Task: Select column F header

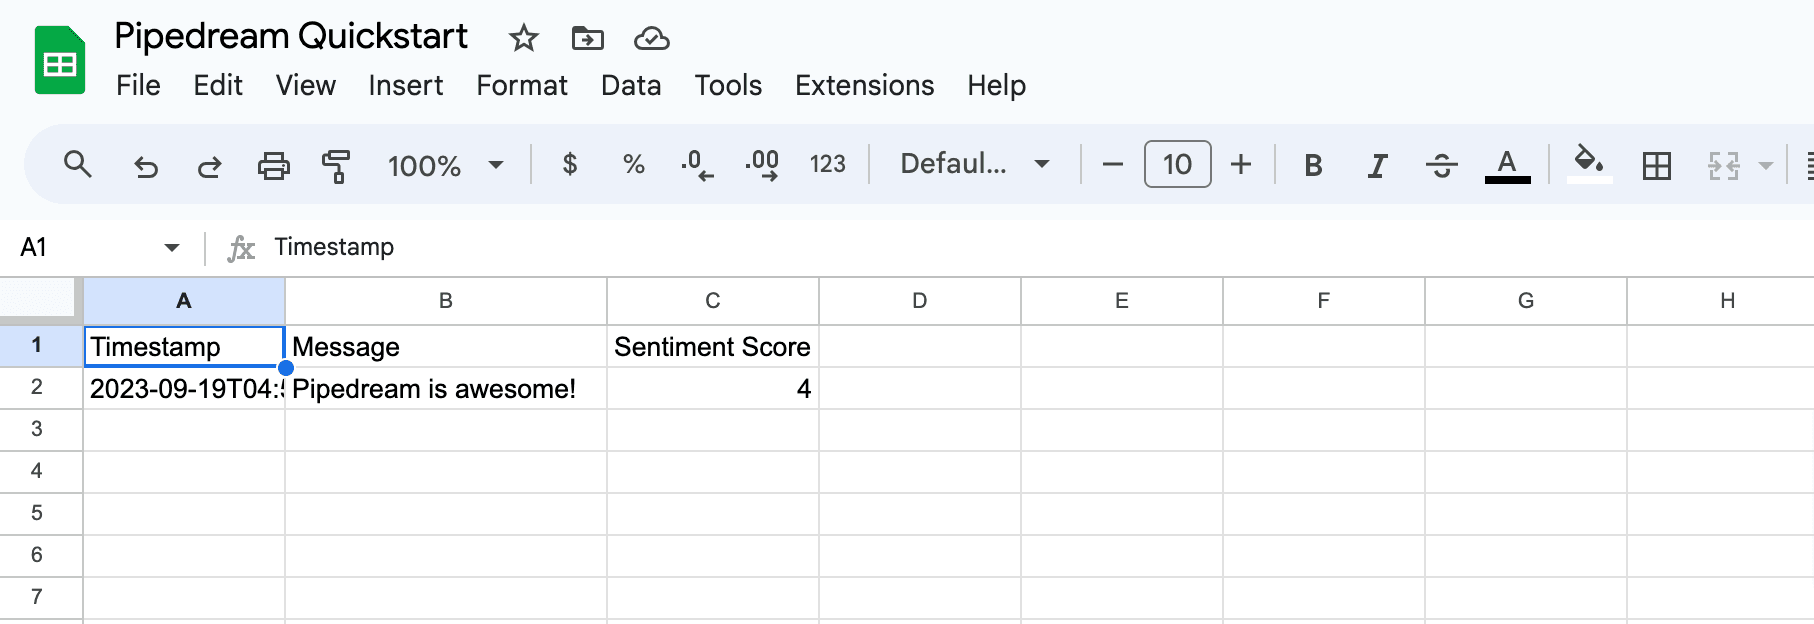Action: pos(1324,301)
